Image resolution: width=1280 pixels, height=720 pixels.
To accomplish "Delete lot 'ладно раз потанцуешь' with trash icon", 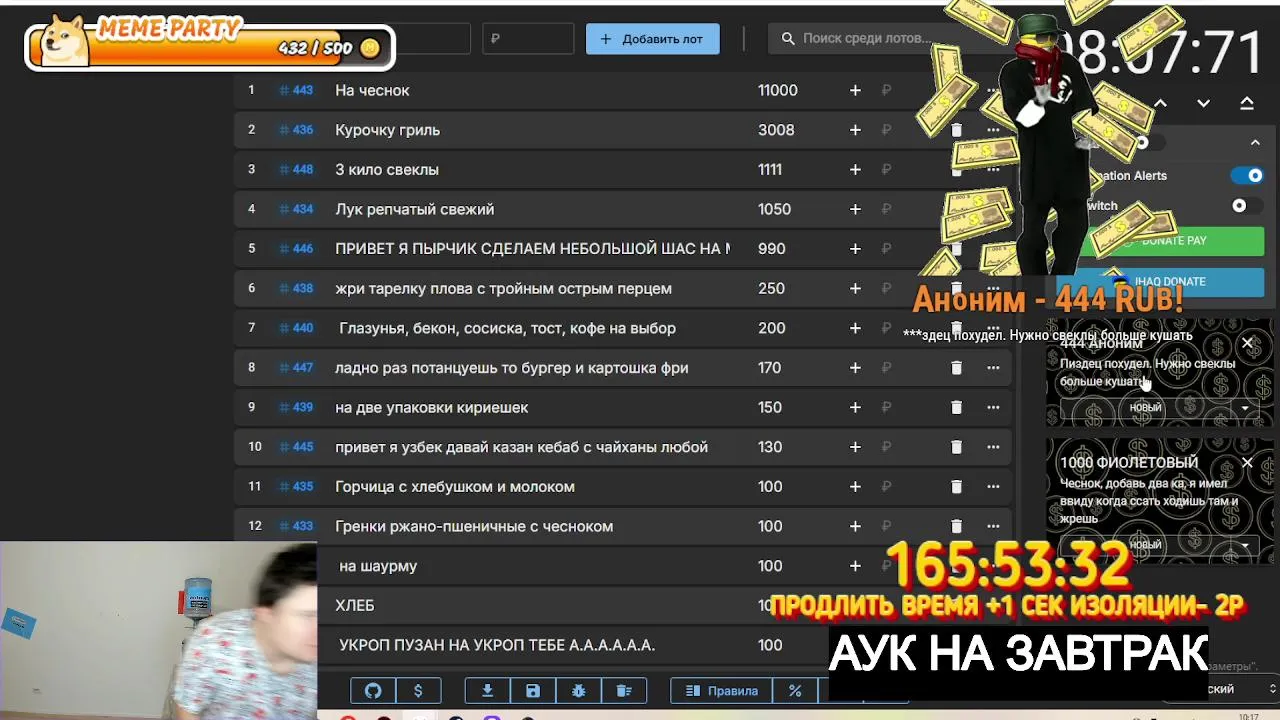I will 956,368.
